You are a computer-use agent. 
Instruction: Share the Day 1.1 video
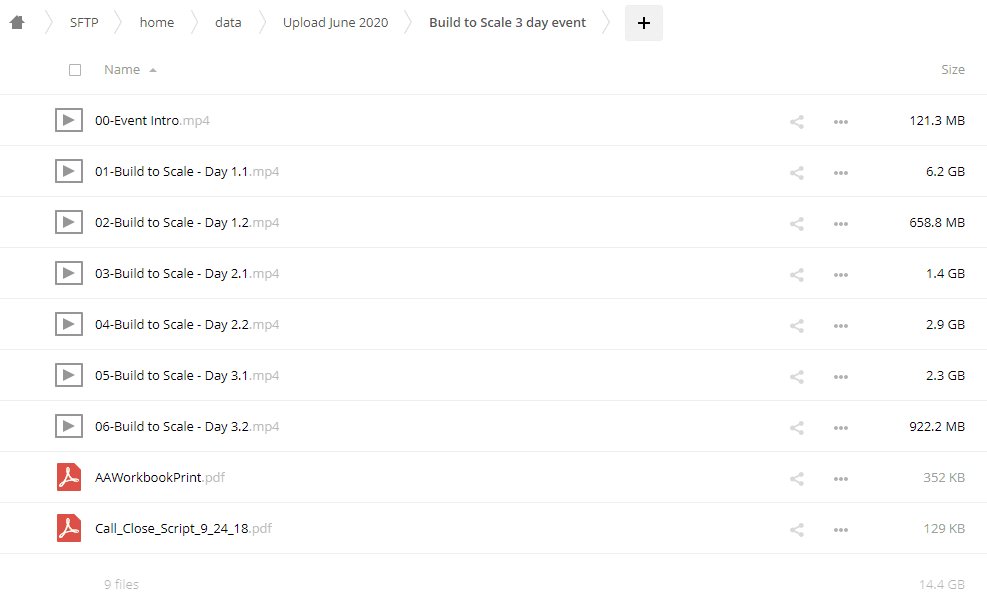tap(797, 173)
